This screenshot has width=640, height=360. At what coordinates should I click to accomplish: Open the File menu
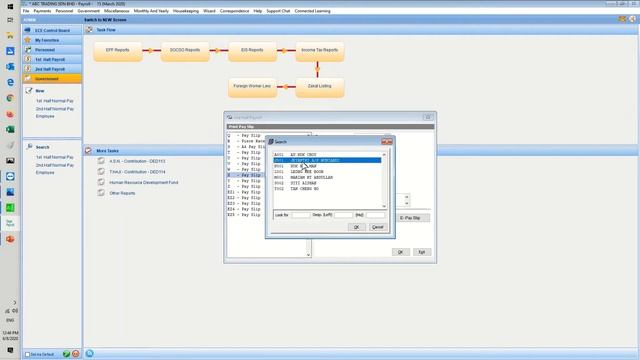26,11
